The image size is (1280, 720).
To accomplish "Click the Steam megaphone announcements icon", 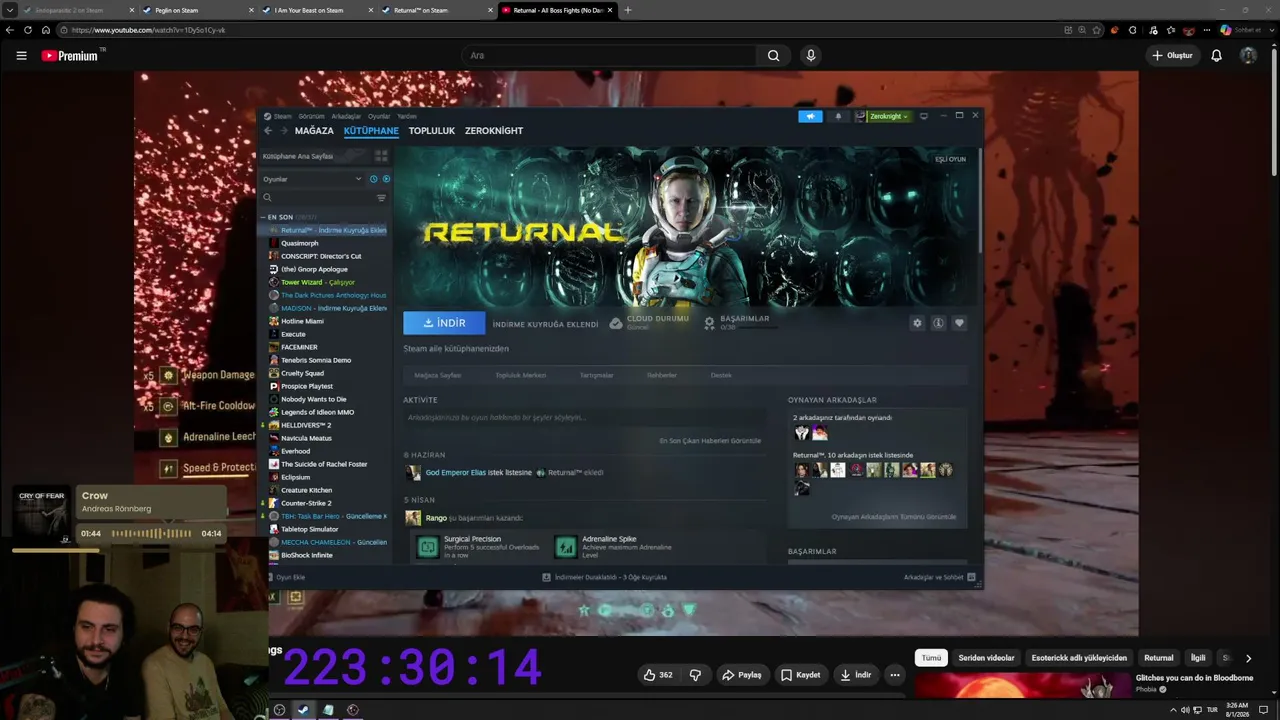I will tap(810, 116).
